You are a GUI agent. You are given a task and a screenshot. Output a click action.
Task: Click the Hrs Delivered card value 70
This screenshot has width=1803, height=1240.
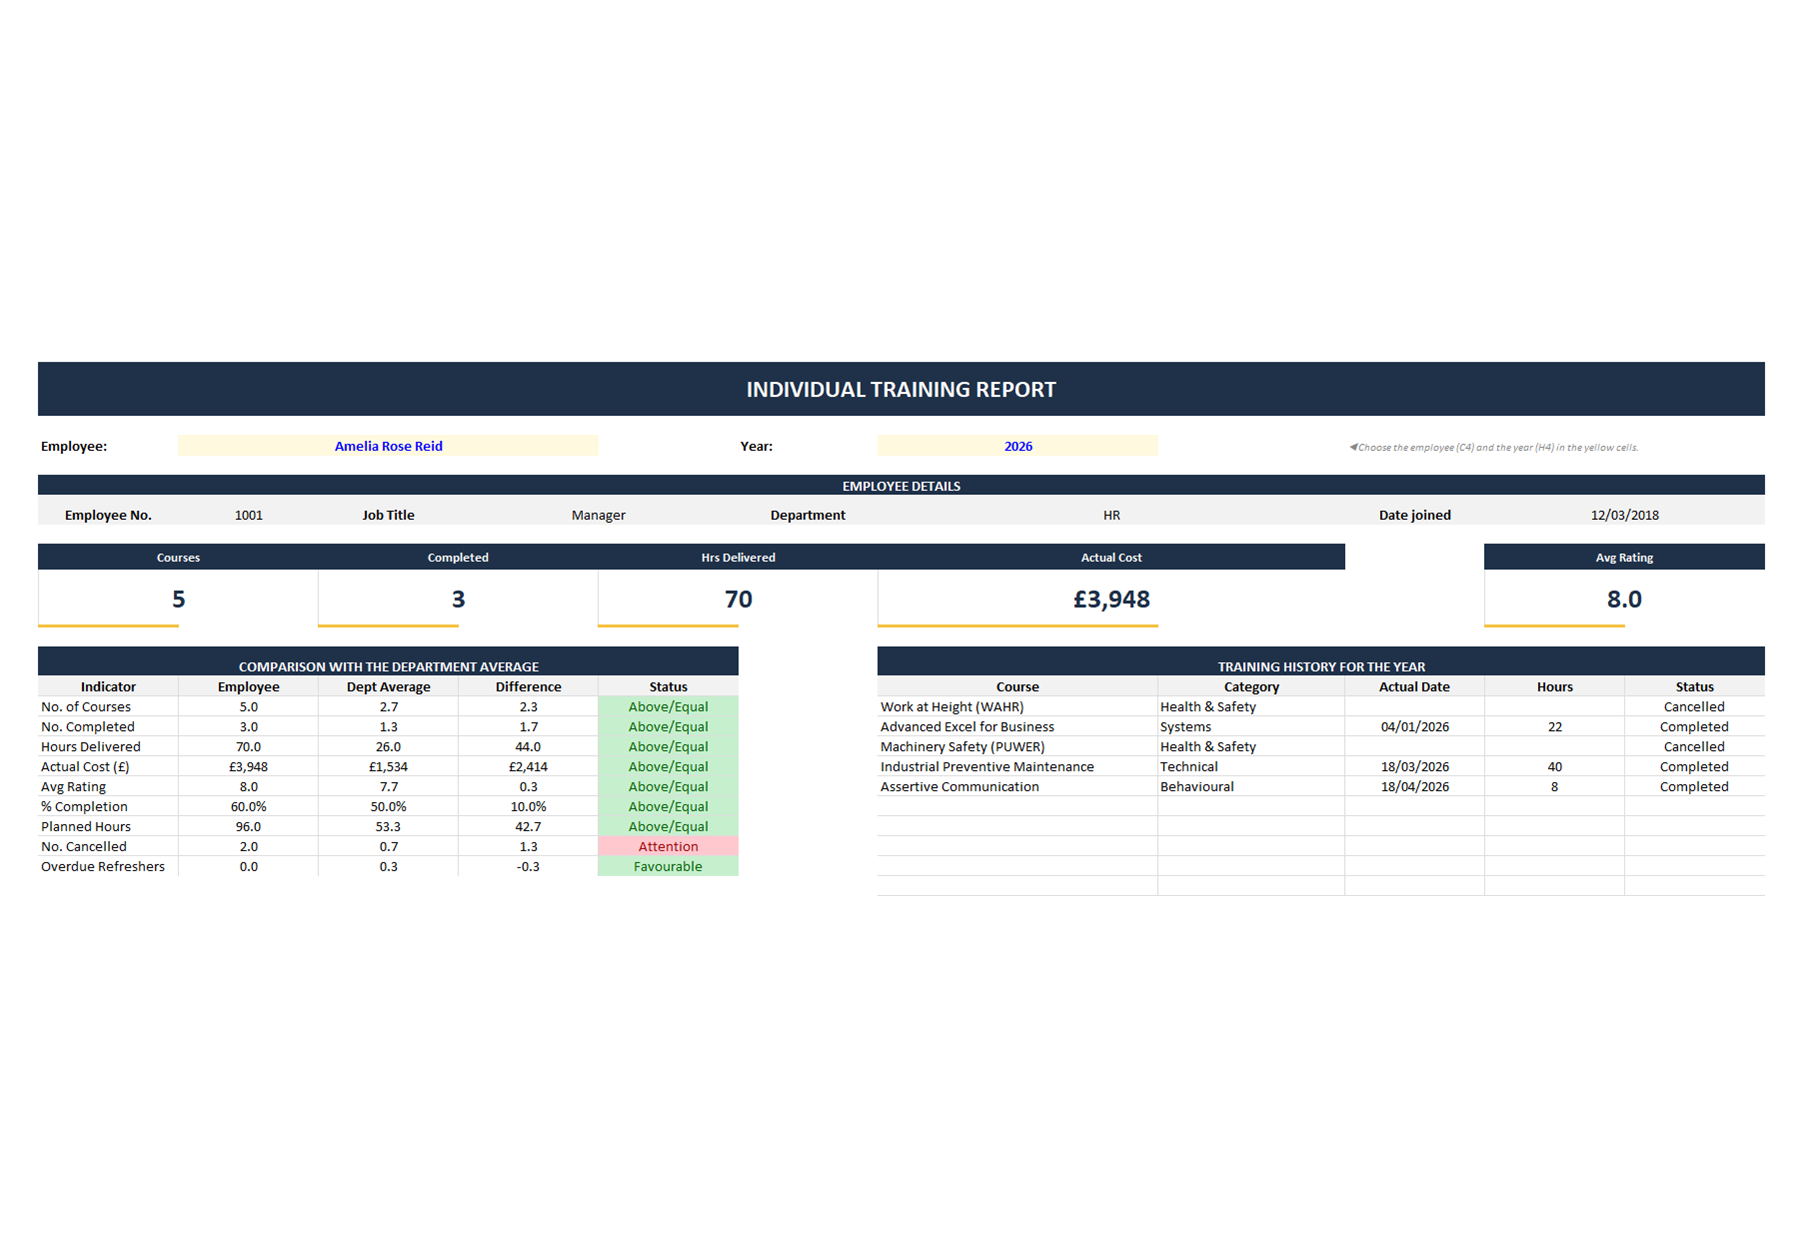pyautogui.click(x=738, y=599)
